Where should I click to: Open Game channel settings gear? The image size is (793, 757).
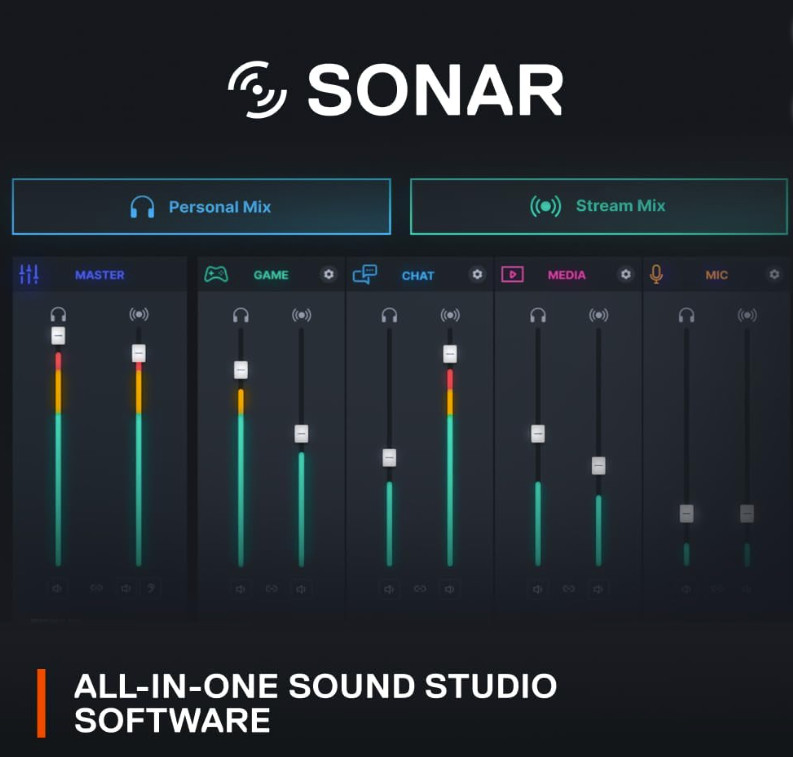329,274
